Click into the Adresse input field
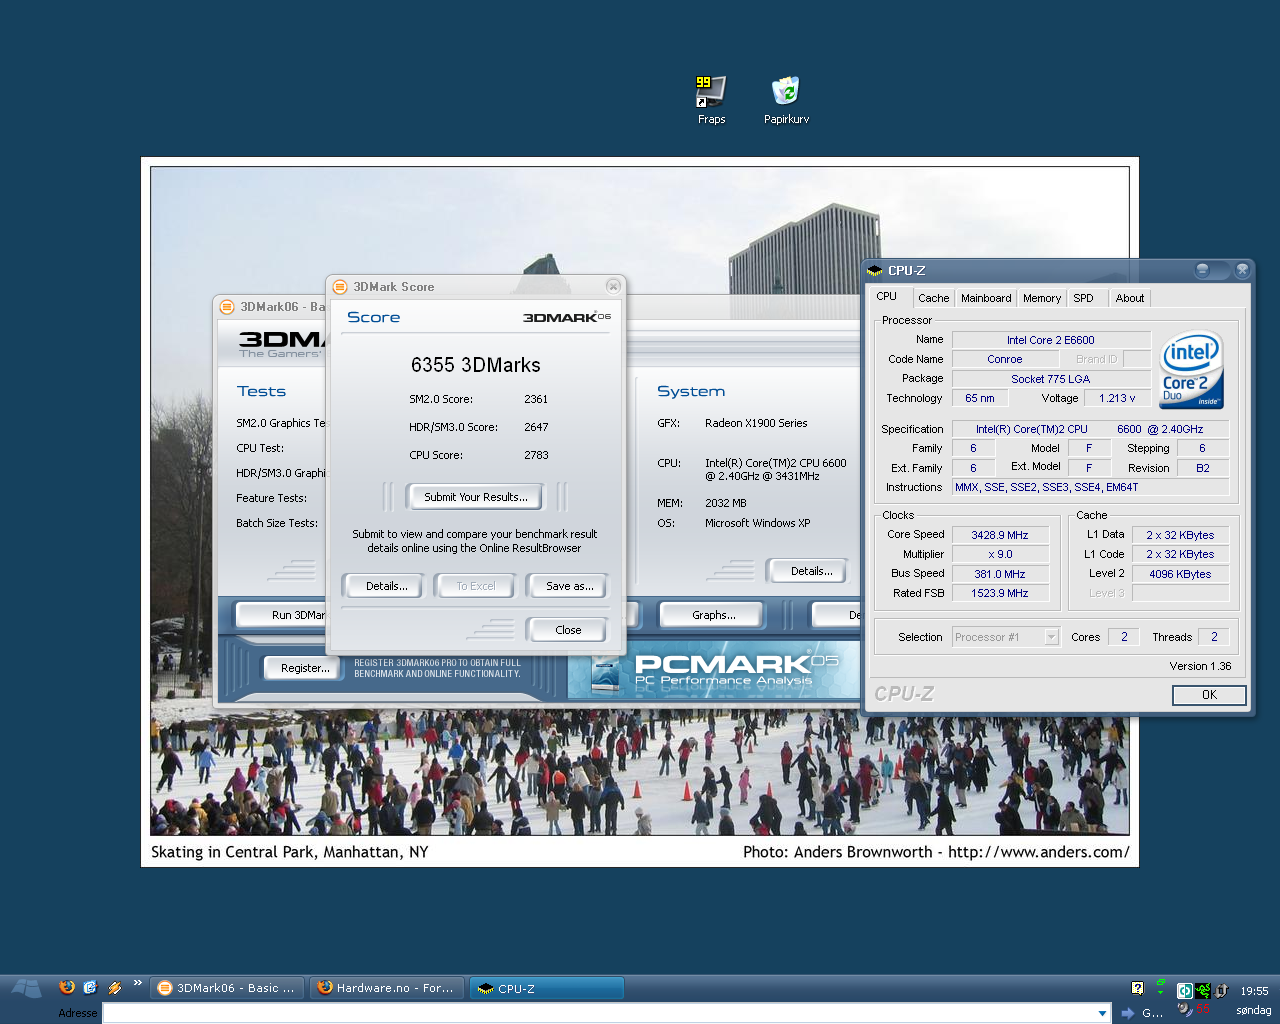 click(606, 1013)
